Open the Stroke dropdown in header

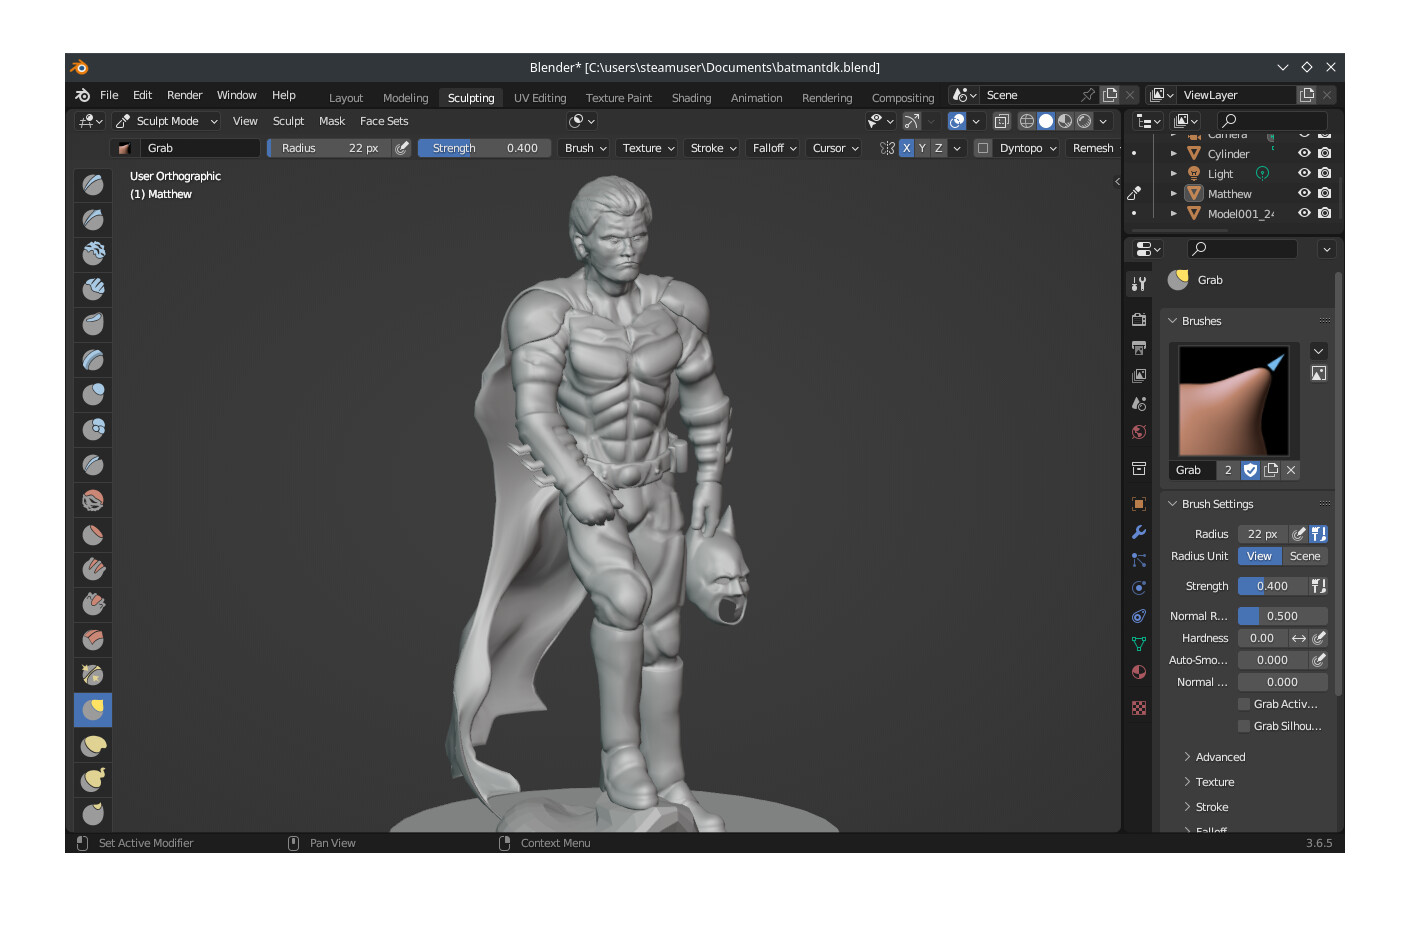pyautogui.click(x=713, y=148)
